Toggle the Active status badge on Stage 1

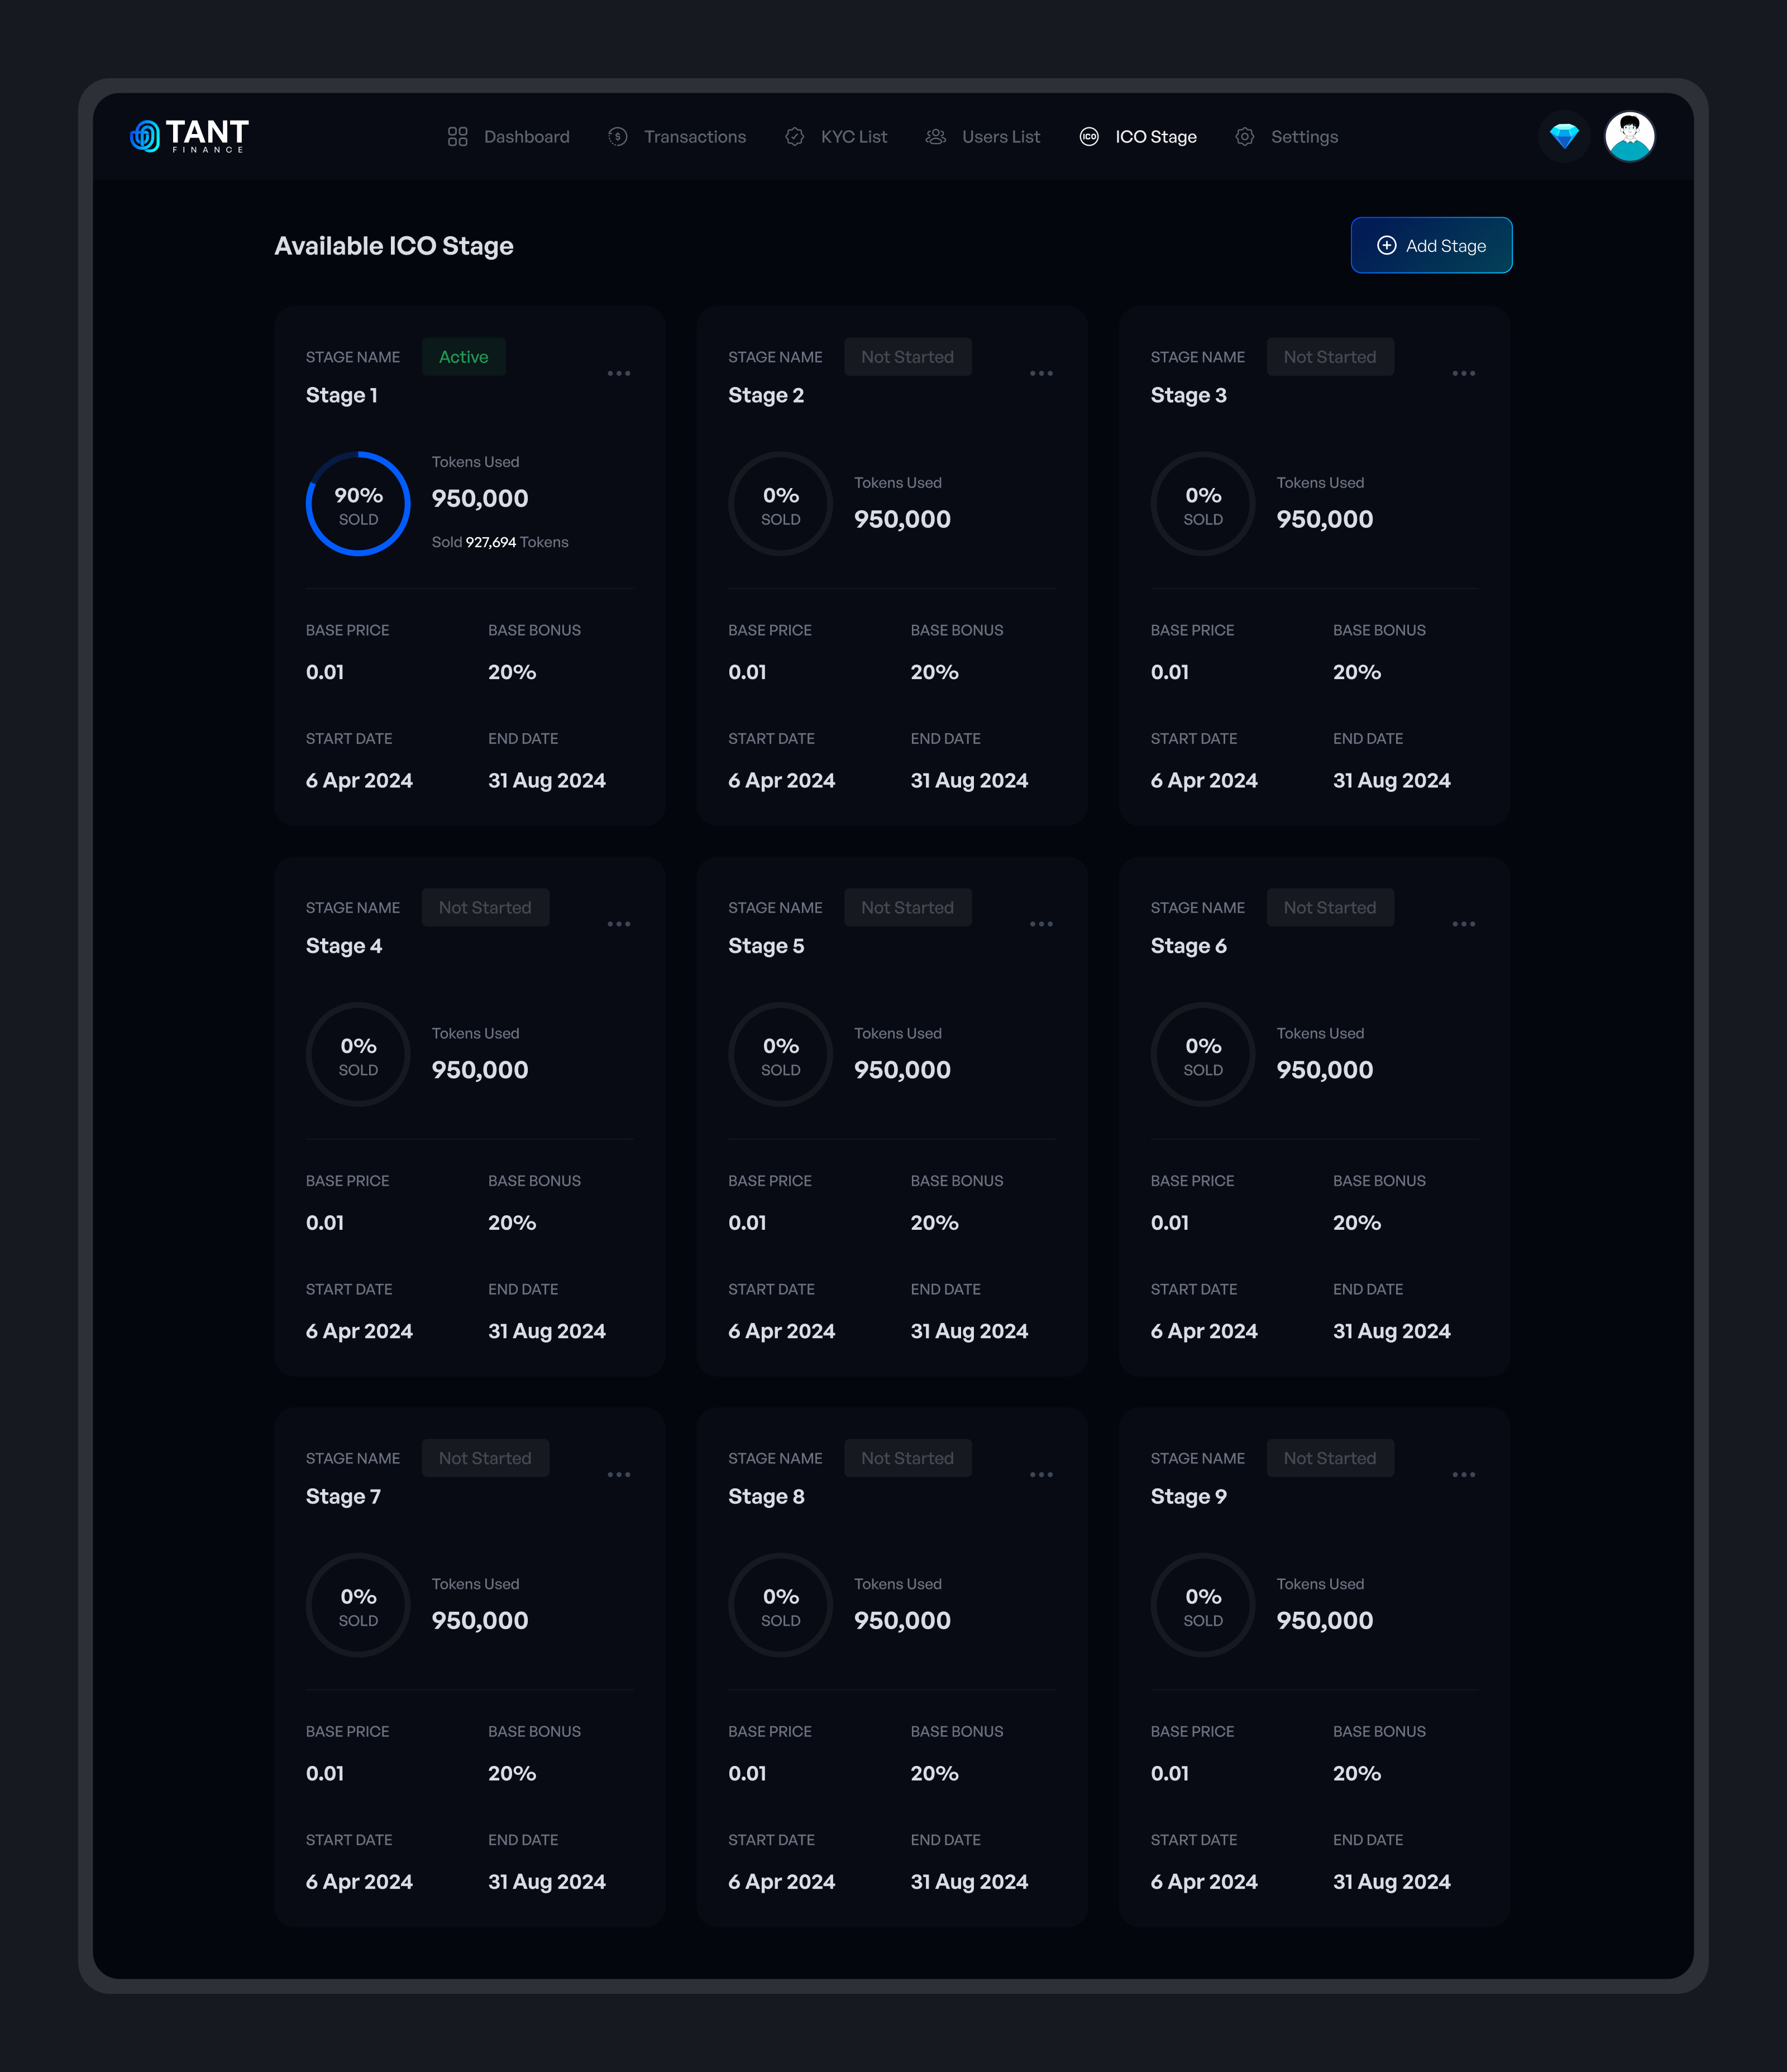pos(463,357)
